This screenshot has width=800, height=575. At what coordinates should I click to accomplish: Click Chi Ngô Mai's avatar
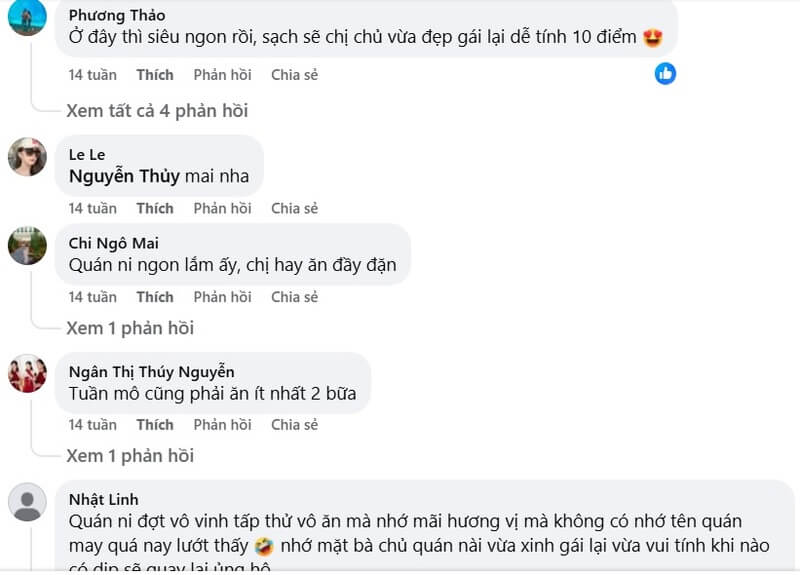[27, 246]
